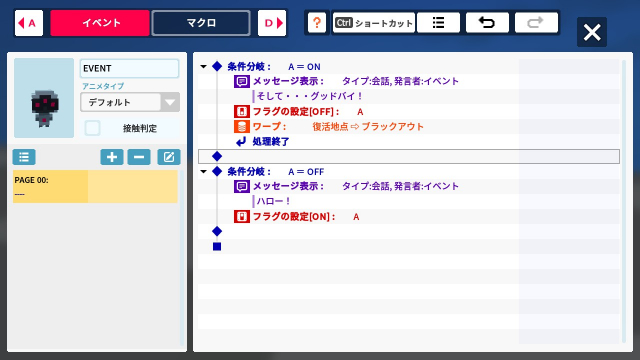This screenshot has height=360, width=640.
Task: Select the PAGE 00 entry
Action: point(95,187)
